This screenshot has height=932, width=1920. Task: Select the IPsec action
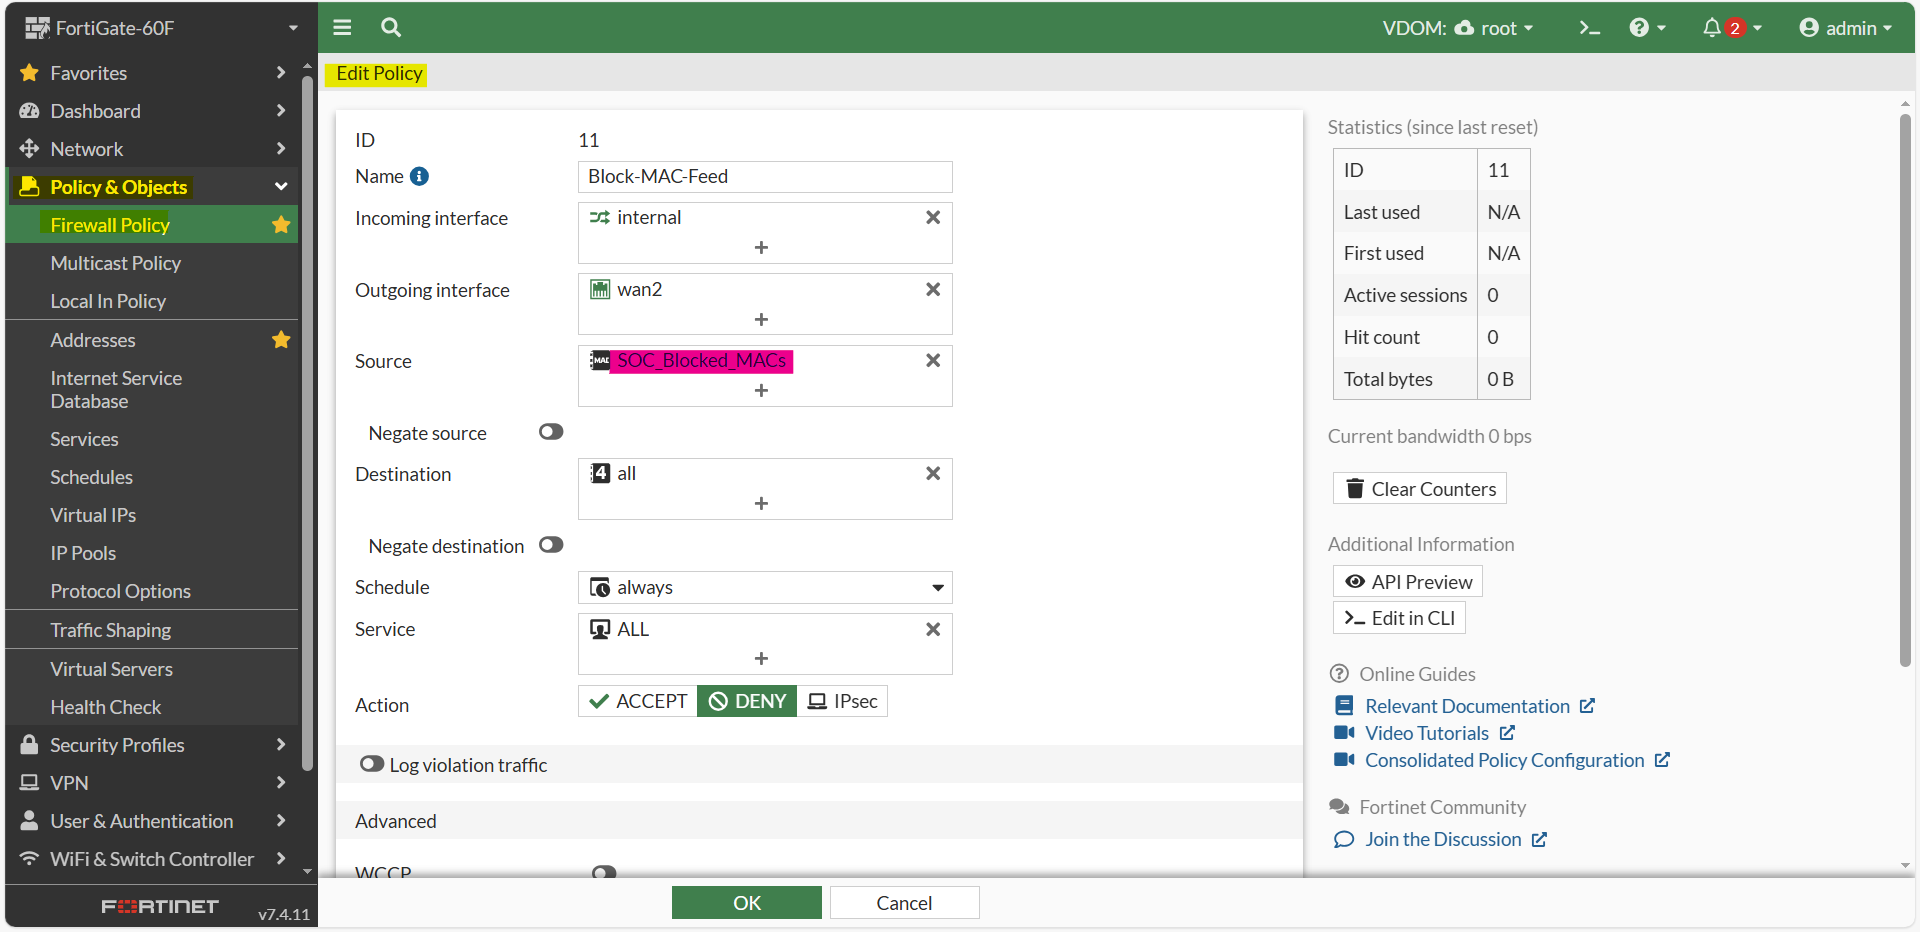click(x=842, y=701)
